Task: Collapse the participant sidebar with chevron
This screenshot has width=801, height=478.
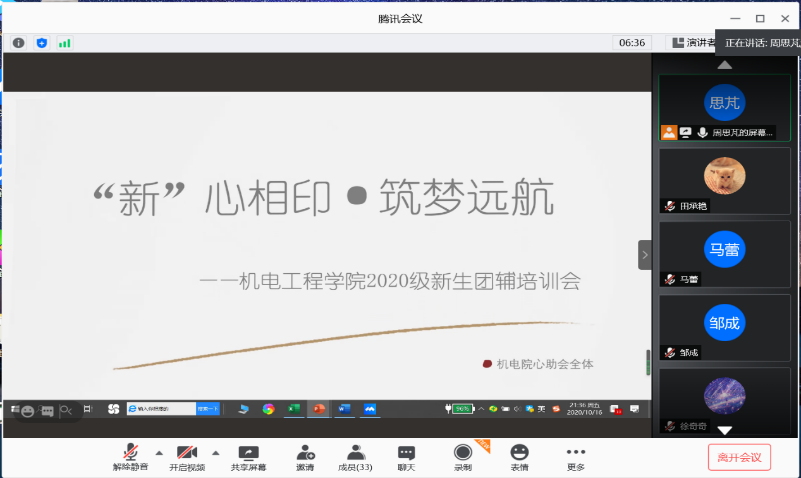Action: click(645, 255)
